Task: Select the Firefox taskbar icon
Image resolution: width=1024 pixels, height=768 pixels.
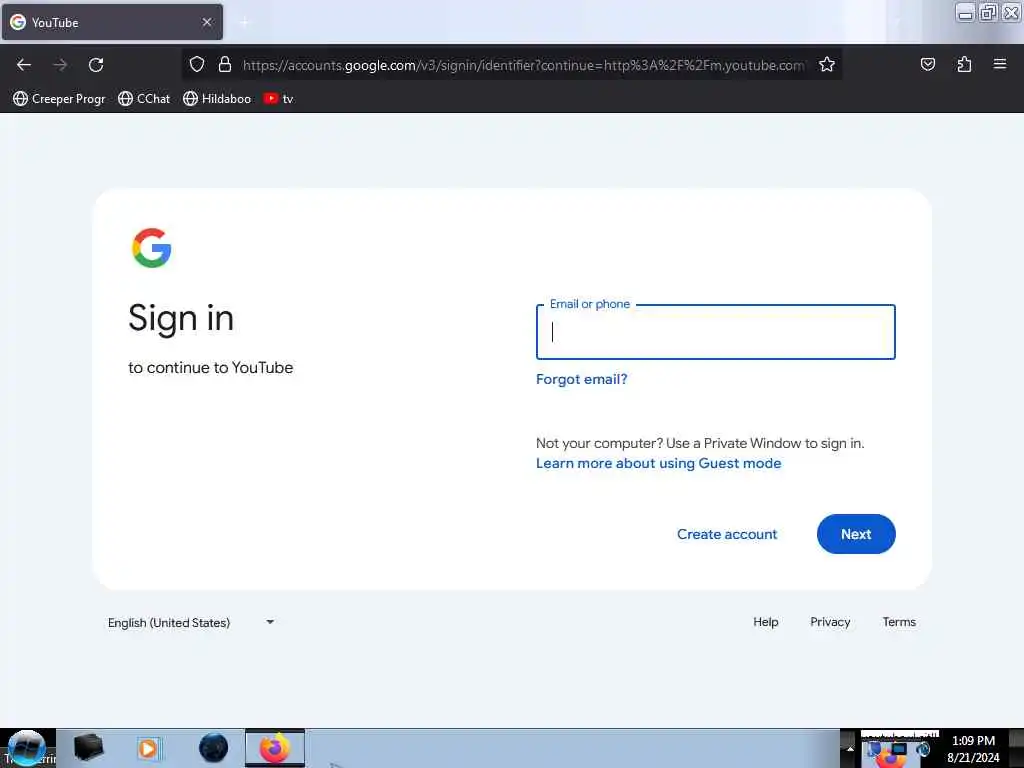Action: click(x=275, y=748)
